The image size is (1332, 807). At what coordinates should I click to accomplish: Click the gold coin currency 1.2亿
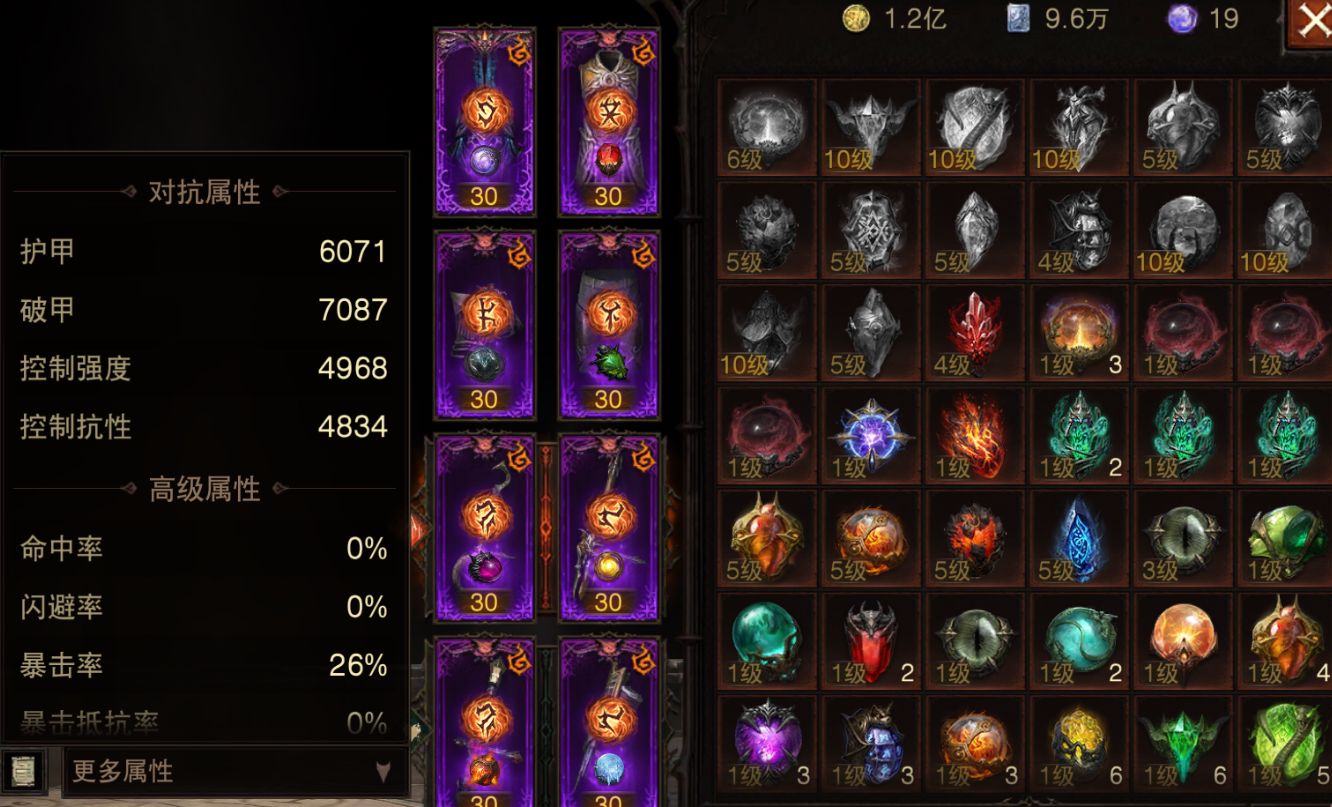coord(895,19)
